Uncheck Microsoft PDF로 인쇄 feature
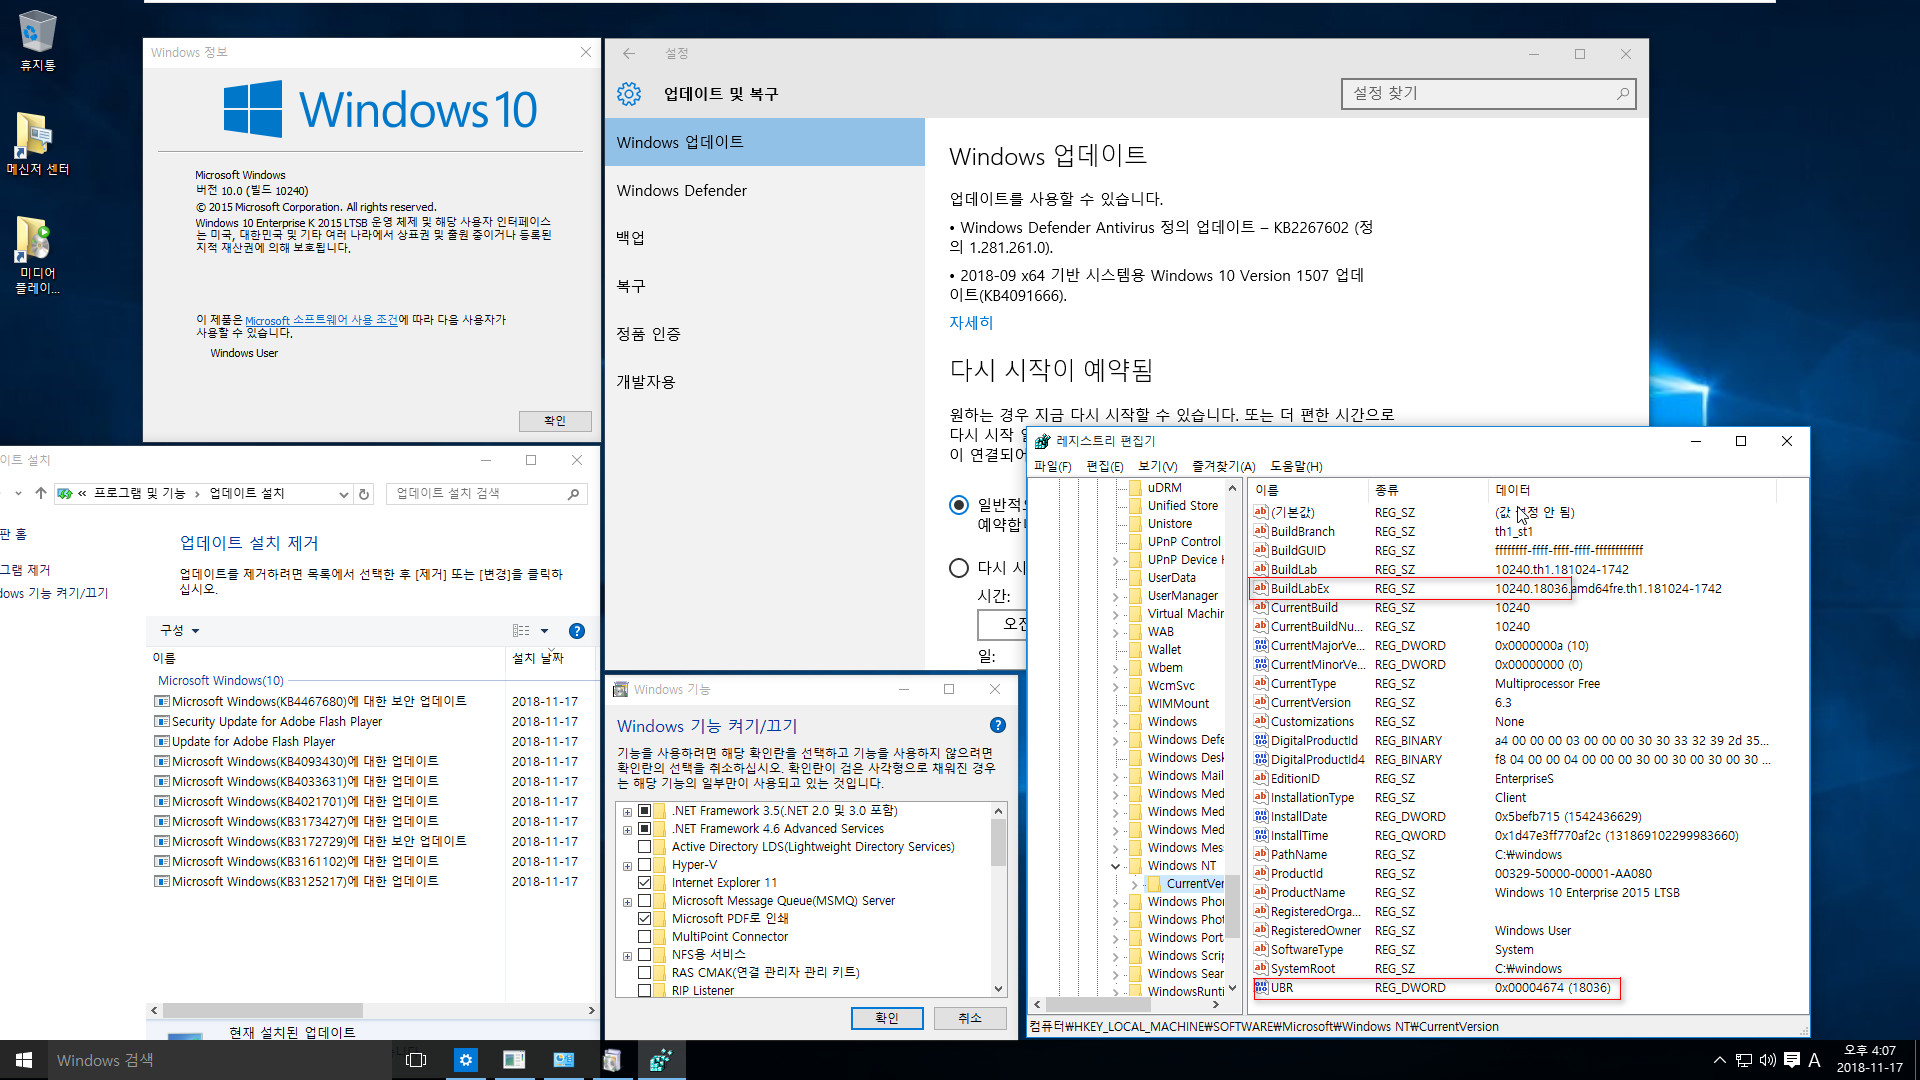 (645, 919)
